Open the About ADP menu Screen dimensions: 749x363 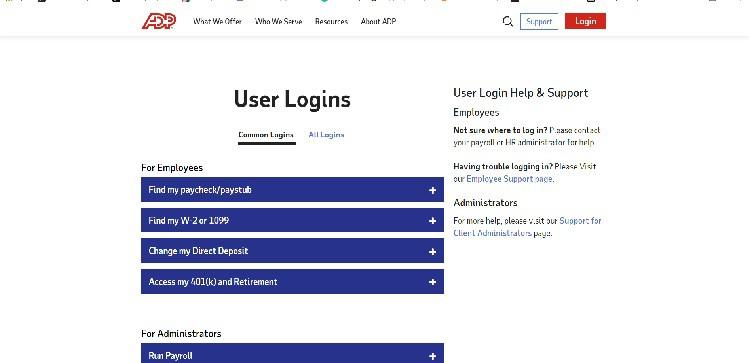tap(378, 21)
